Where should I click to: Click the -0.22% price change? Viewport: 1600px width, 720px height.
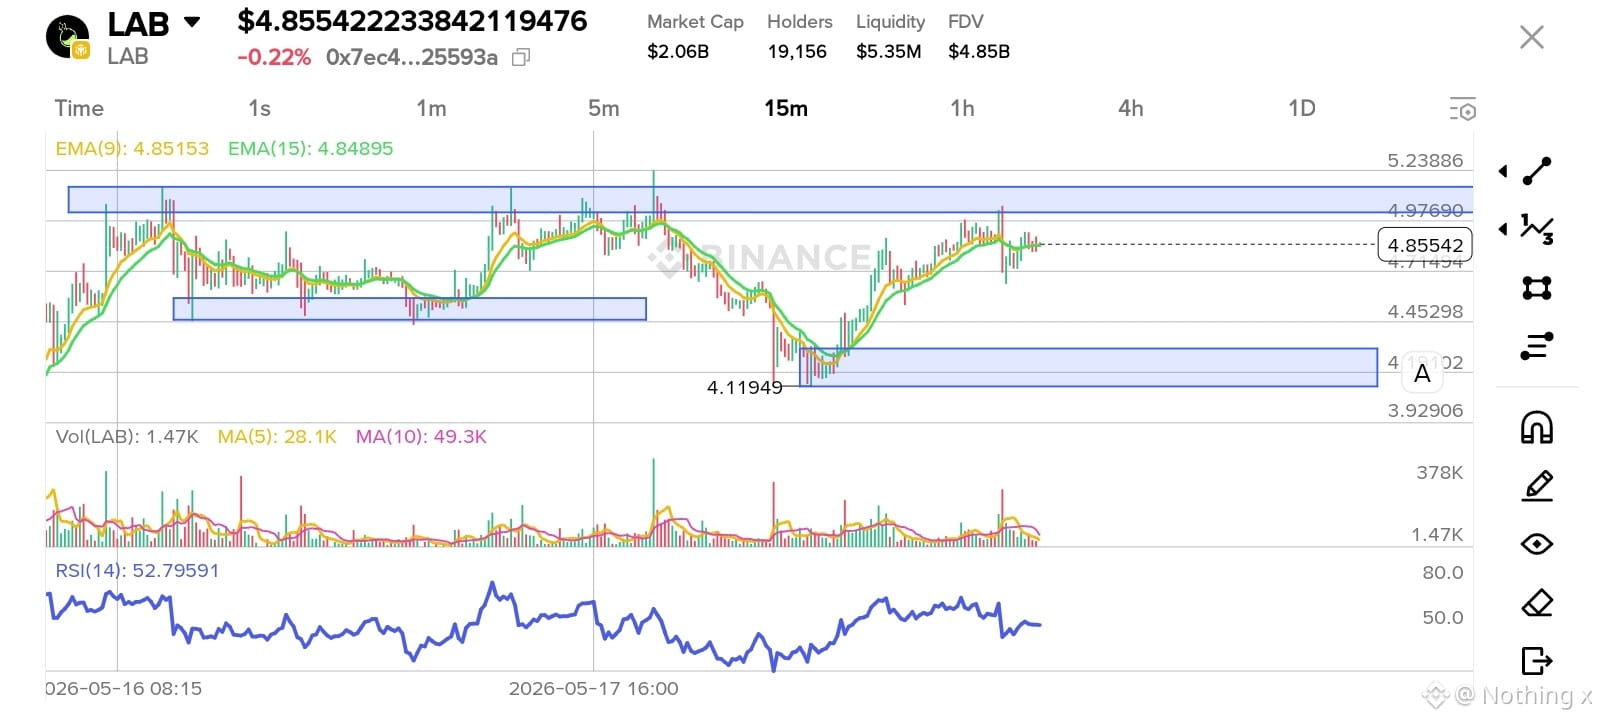(x=274, y=57)
